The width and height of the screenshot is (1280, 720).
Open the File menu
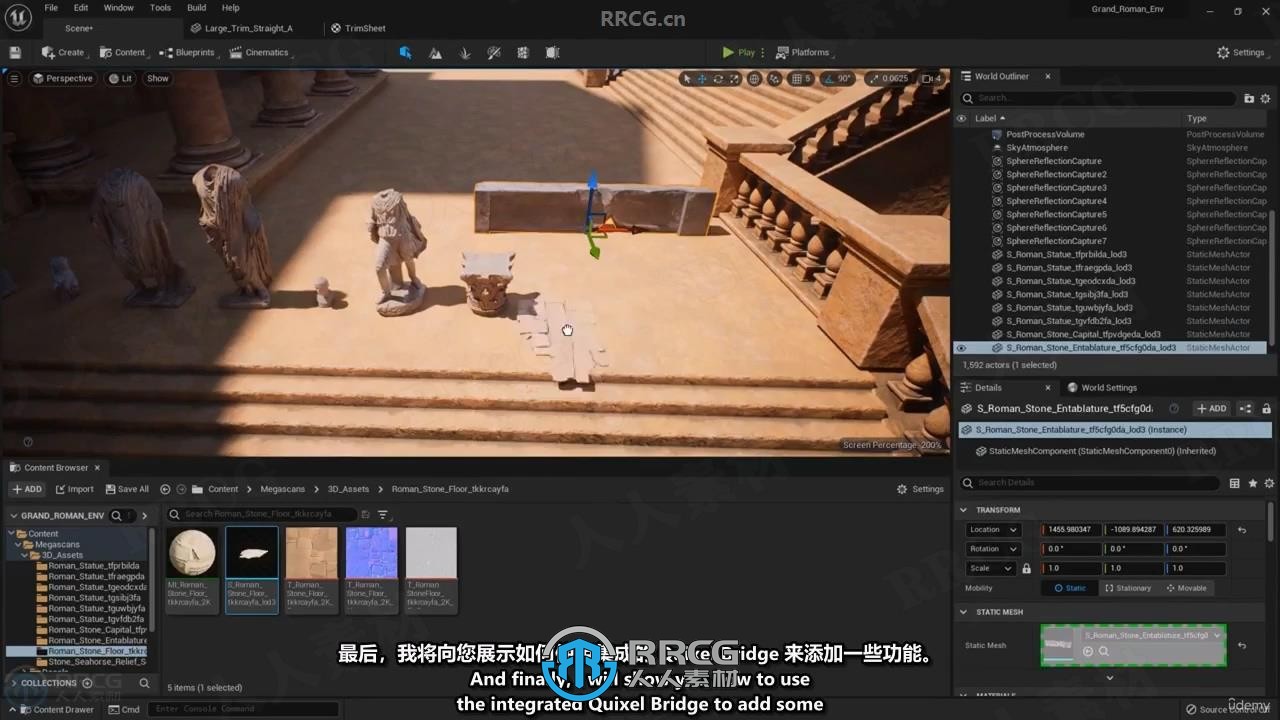[x=51, y=8]
